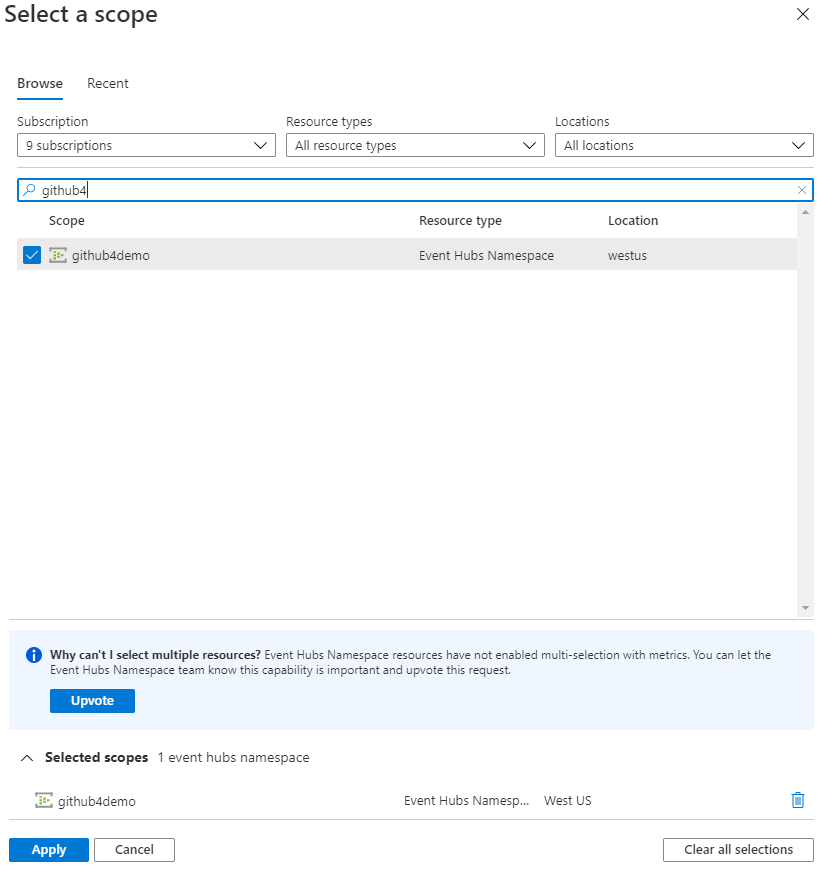Click the Event Hubs icon in results row

point(58,255)
